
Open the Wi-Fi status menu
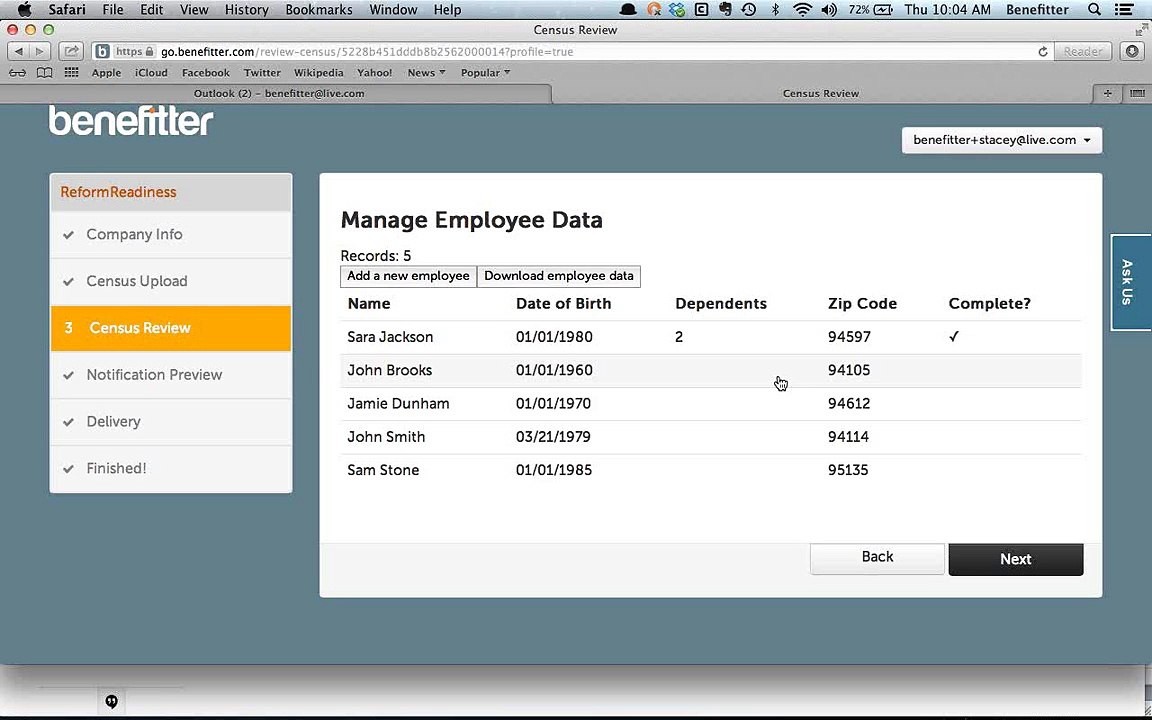pyautogui.click(x=802, y=10)
